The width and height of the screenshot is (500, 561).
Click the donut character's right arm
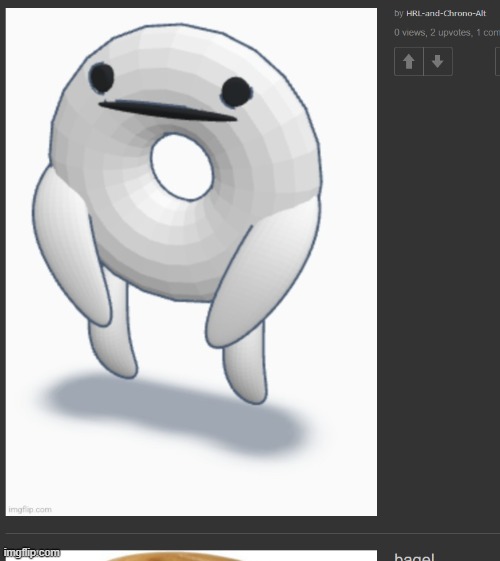263,274
